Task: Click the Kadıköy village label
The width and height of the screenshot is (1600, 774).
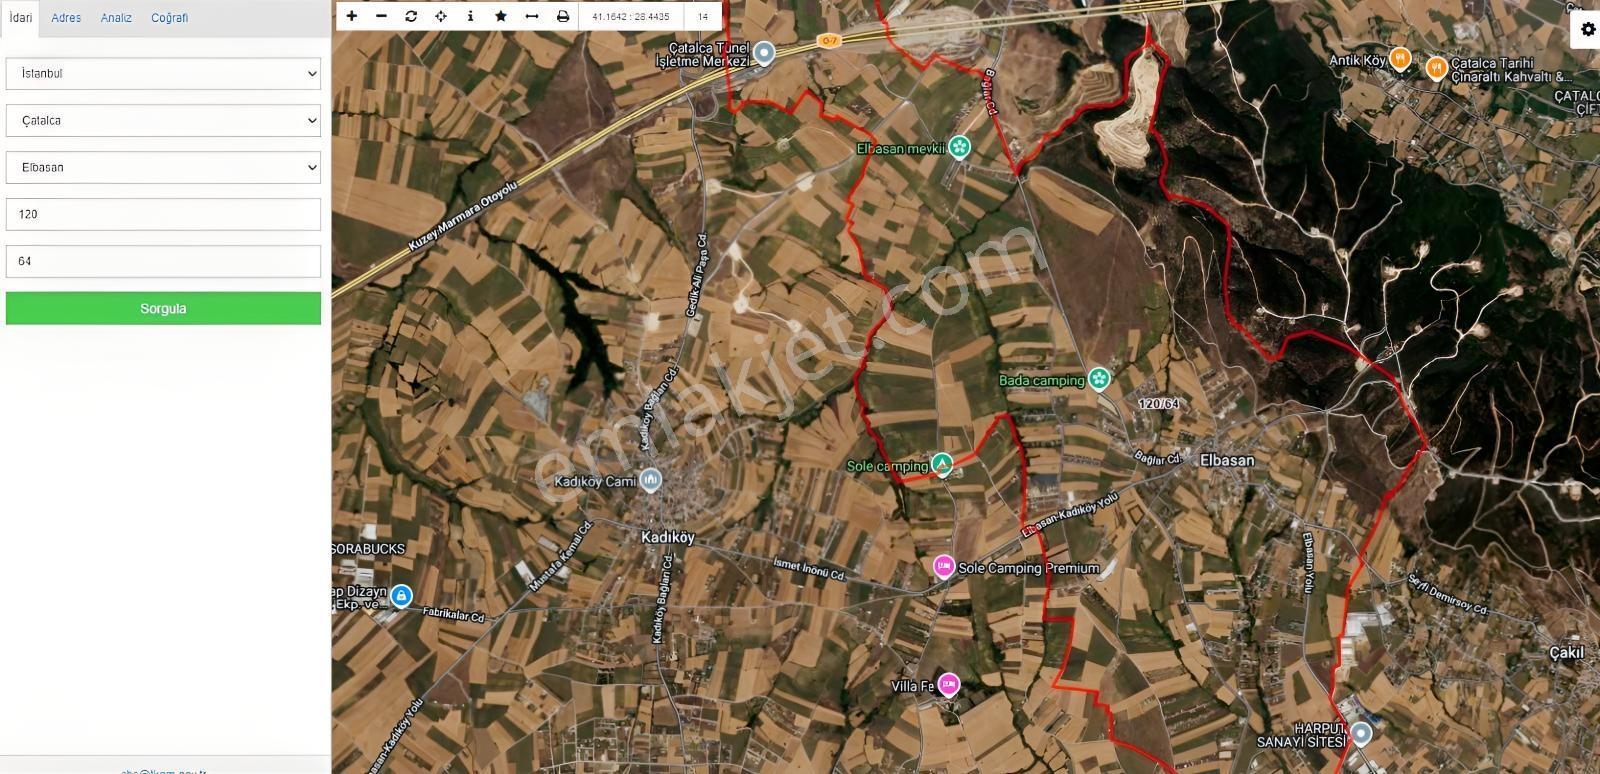Action: [x=667, y=537]
